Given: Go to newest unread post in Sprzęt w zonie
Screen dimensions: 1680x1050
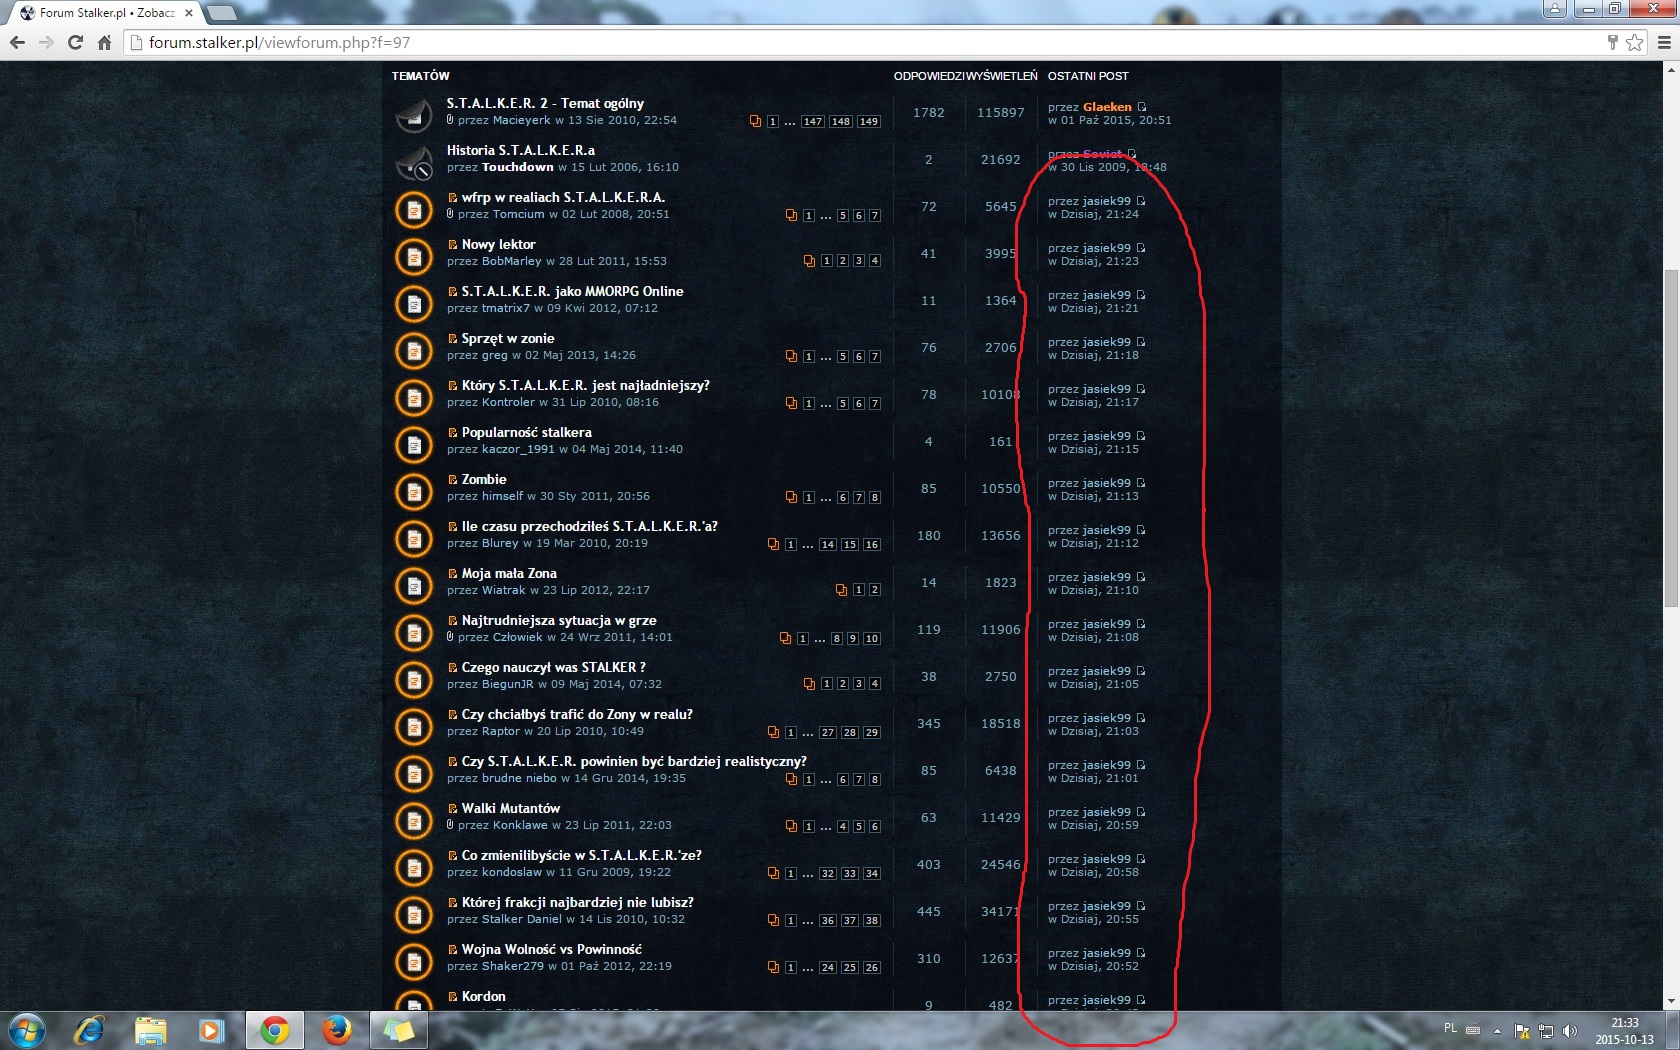Looking at the screenshot, I should click(452, 339).
